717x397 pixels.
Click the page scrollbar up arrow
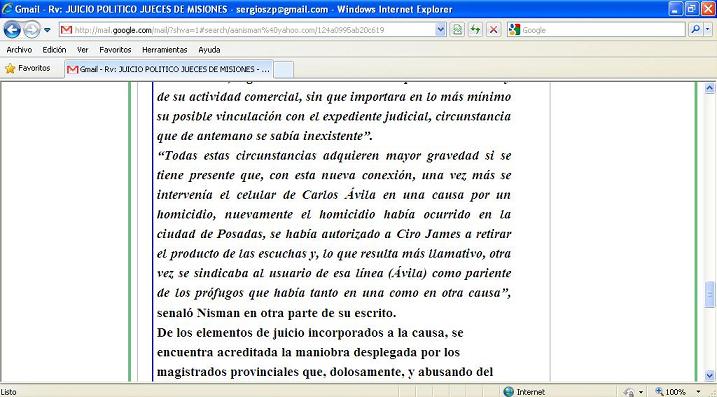(710, 88)
